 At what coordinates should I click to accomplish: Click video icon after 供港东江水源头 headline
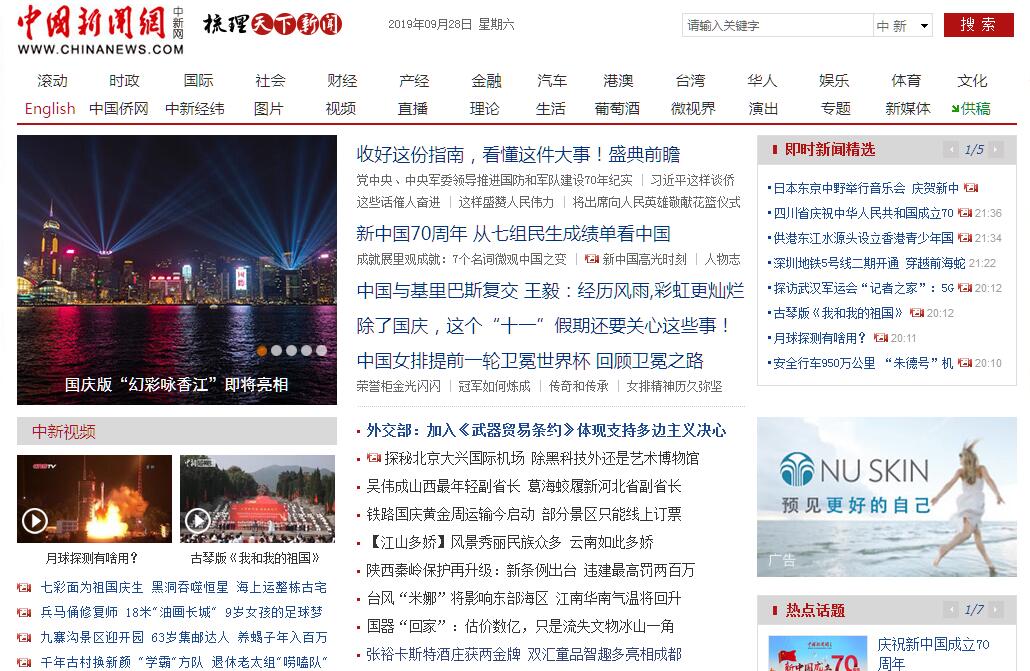coord(965,238)
